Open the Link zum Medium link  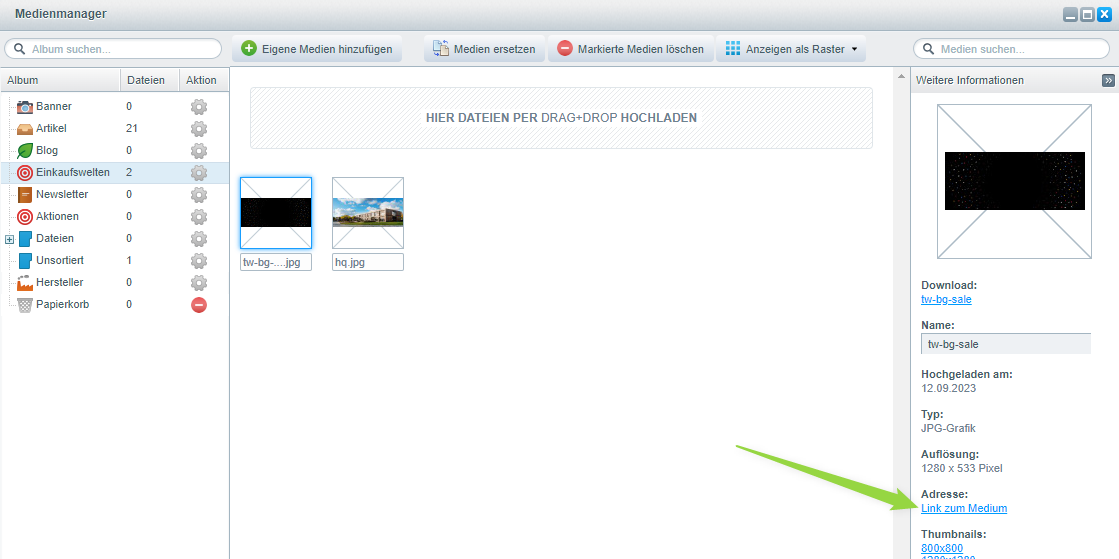tap(964, 508)
